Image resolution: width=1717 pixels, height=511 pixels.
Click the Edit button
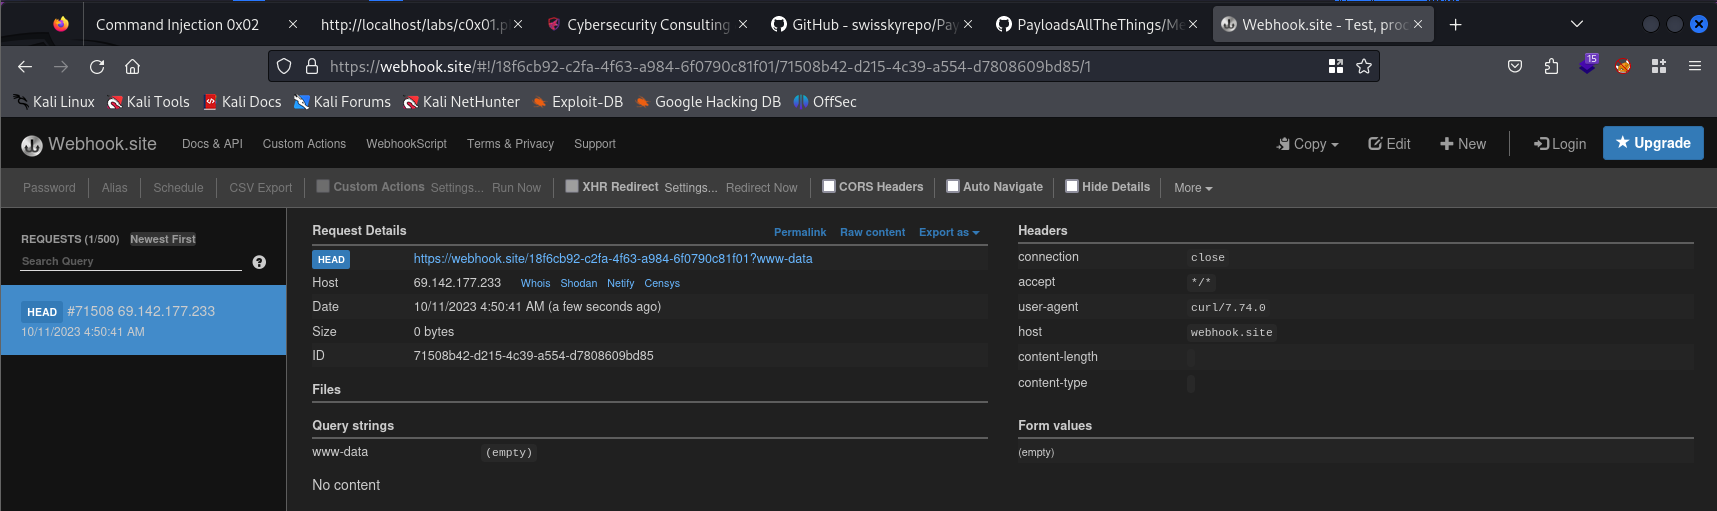coord(1389,144)
